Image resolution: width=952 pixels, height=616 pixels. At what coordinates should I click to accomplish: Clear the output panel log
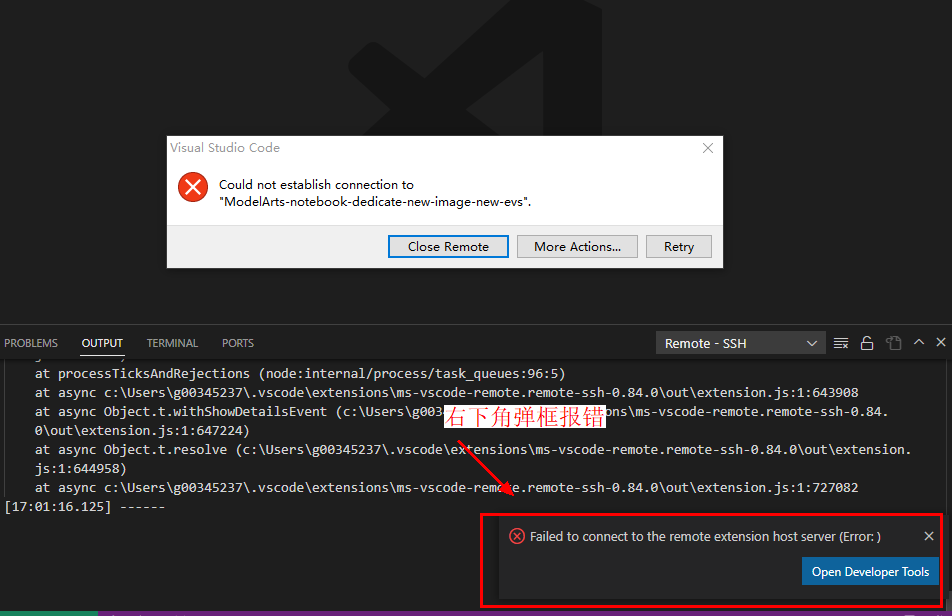(841, 344)
